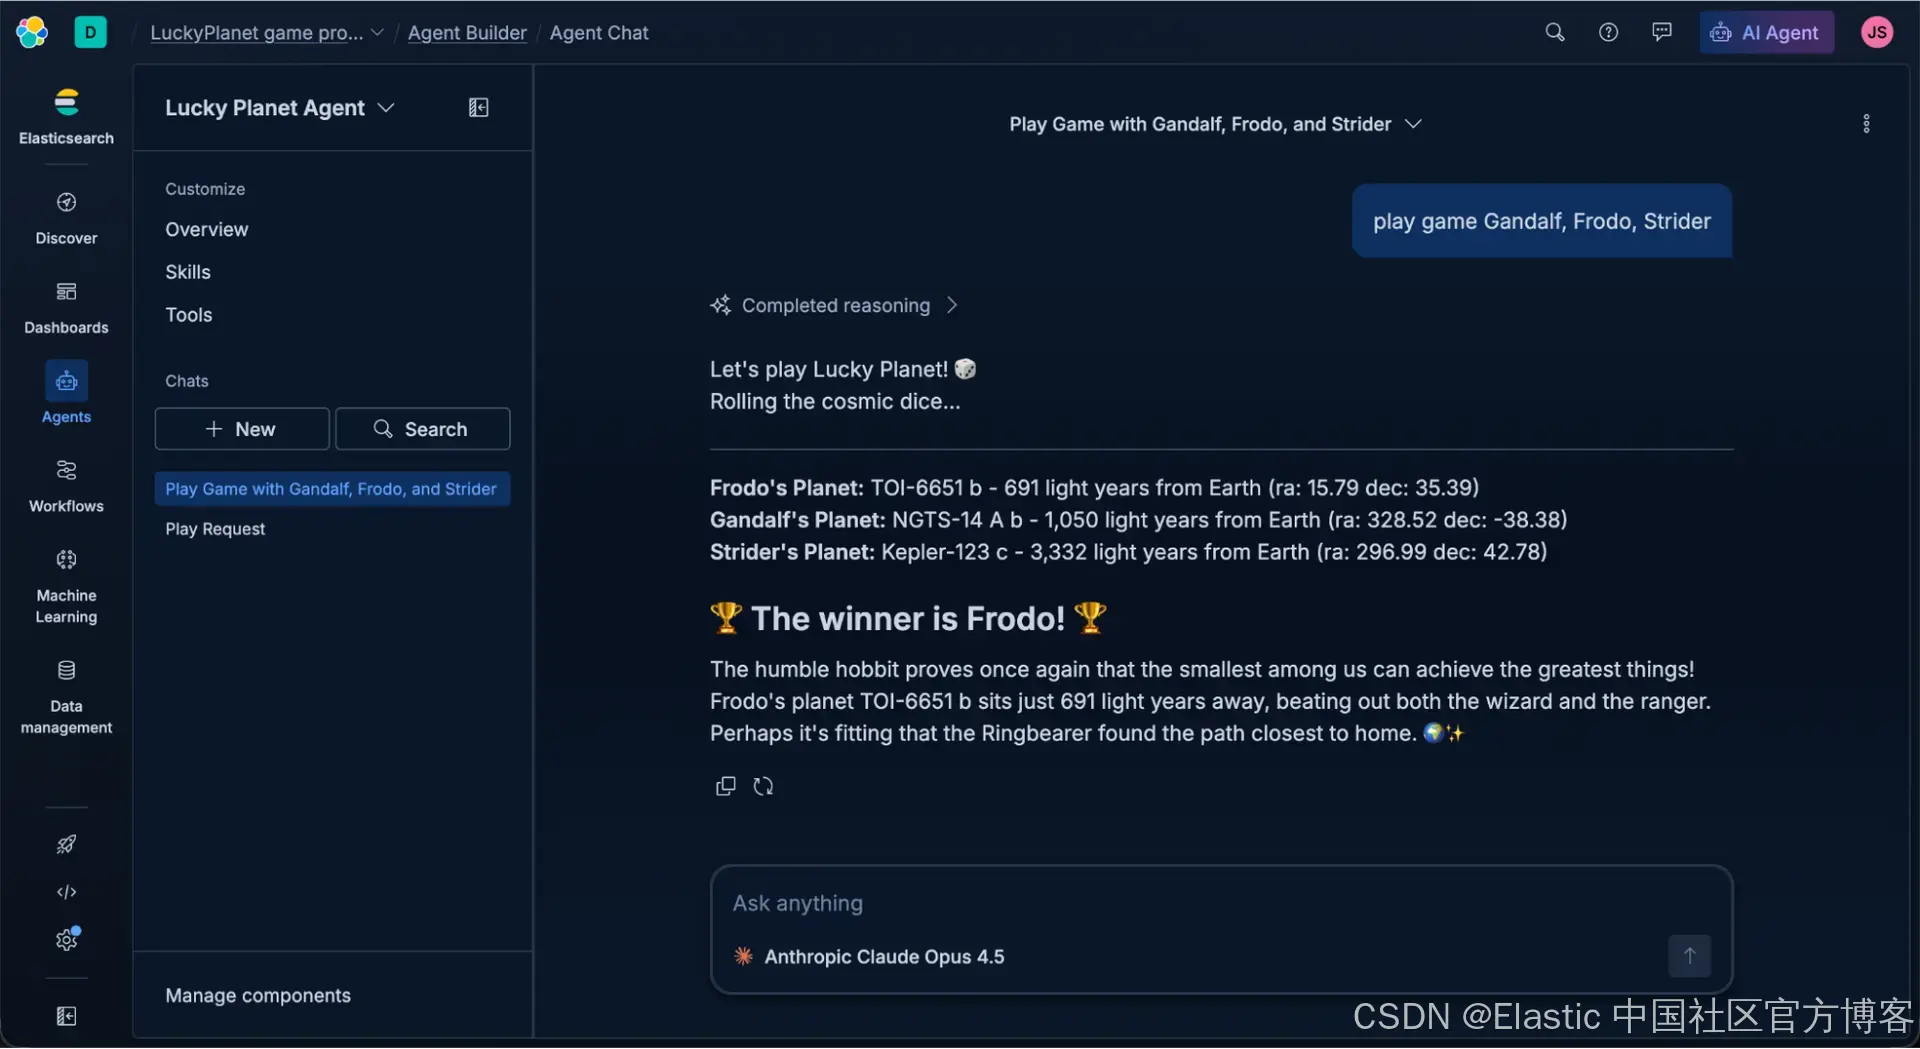Open the Tools customize item
Viewport: 1920px width, 1049px height.
coord(189,315)
